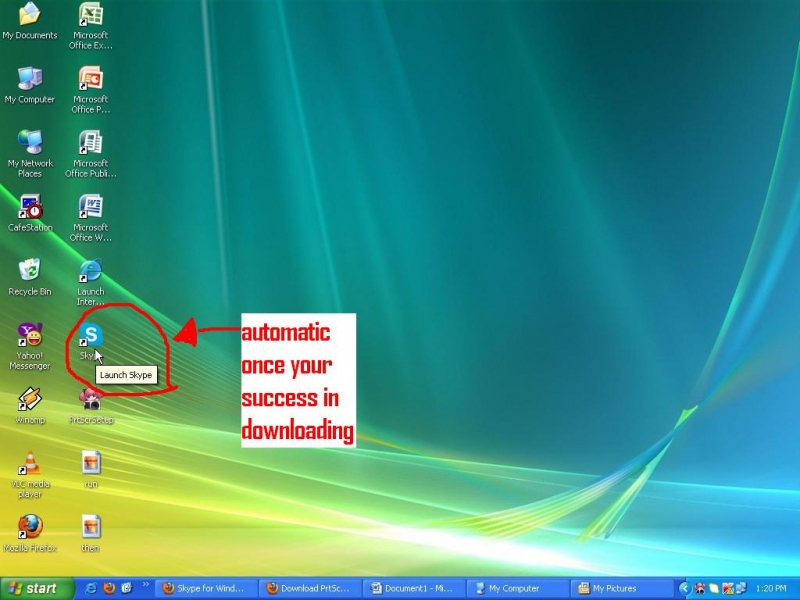The width and height of the screenshot is (800, 600).
Task: Select the My Network Places icon
Action: [x=30, y=153]
